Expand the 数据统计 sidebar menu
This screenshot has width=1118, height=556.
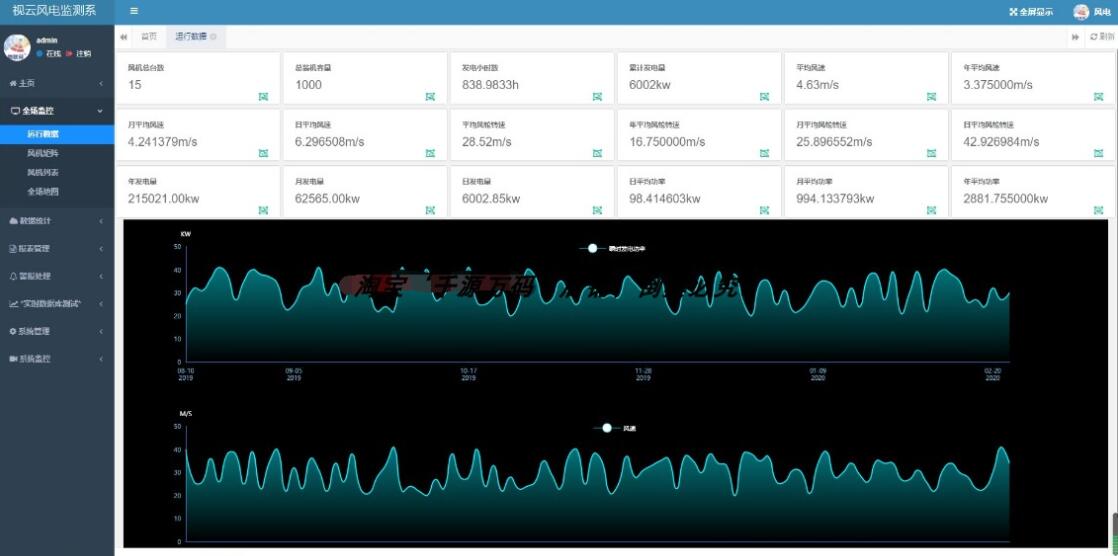pos(57,221)
